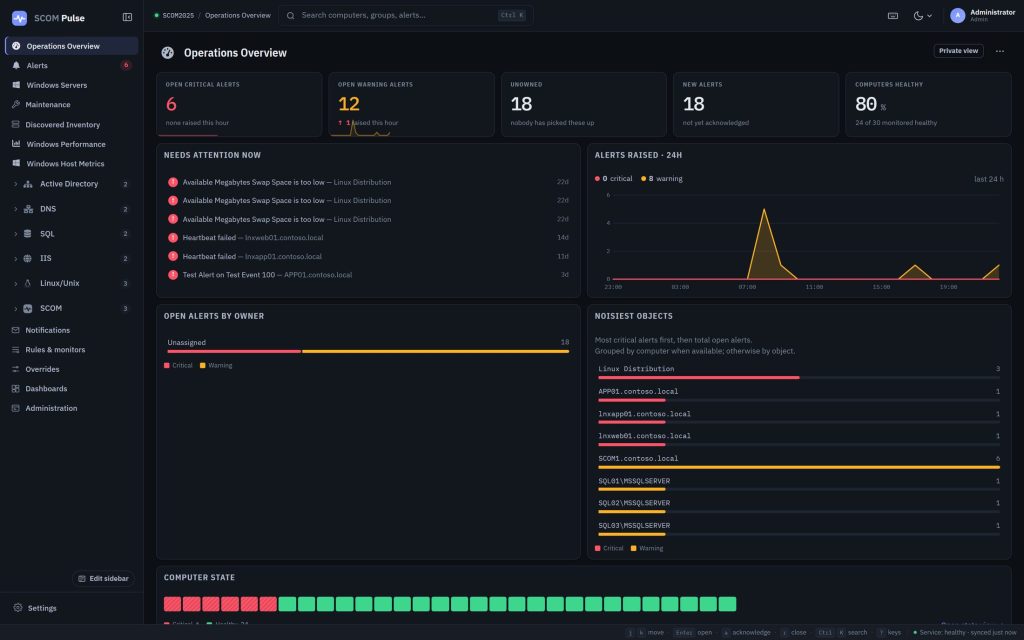The width and height of the screenshot is (1024, 640).
Task: Click the search computers, groups, alerts field
Action: point(406,15)
